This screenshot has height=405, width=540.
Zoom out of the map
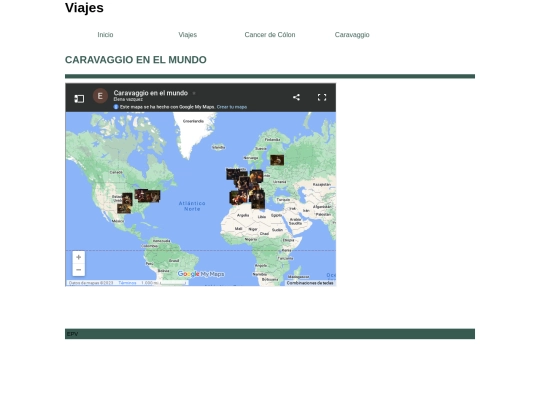[79, 270]
